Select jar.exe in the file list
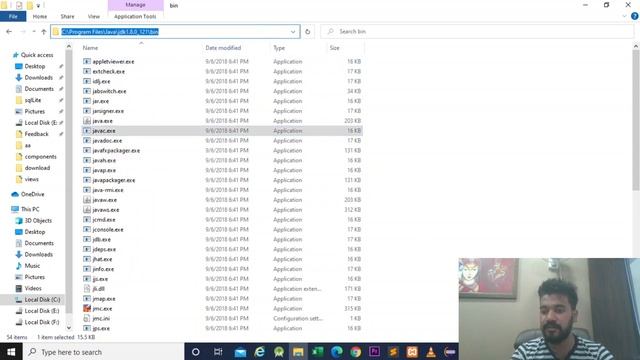 (x=100, y=101)
